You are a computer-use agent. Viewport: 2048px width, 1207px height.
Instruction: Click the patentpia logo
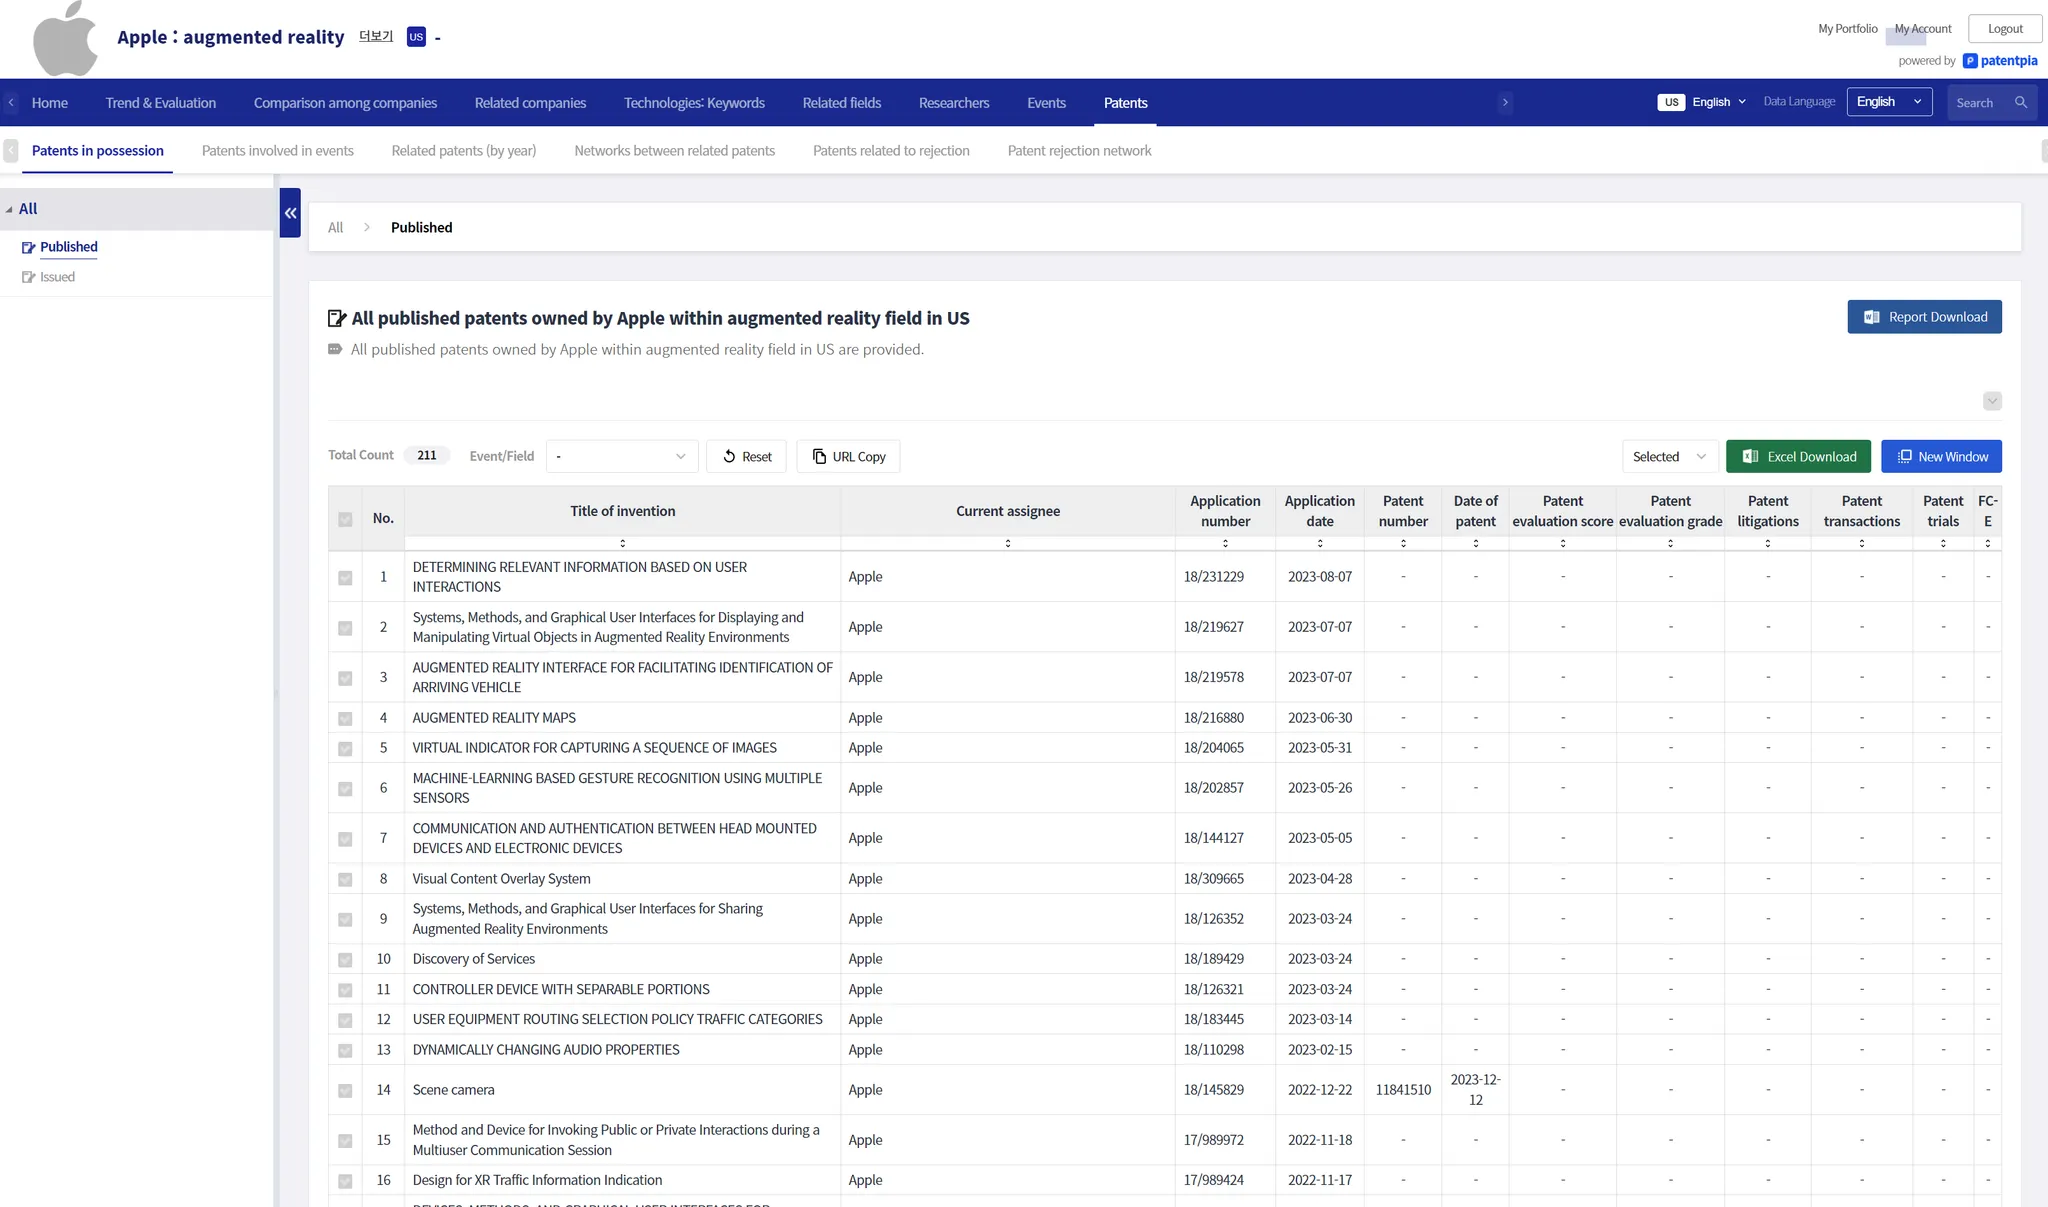(2000, 61)
